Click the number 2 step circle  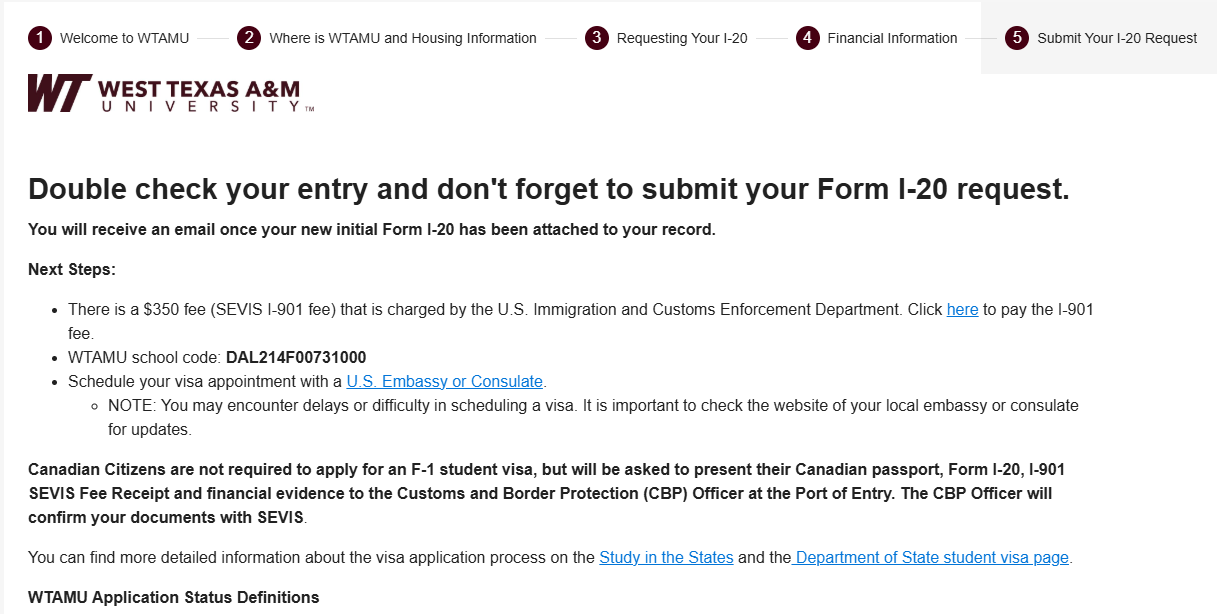click(x=249, y=38)
